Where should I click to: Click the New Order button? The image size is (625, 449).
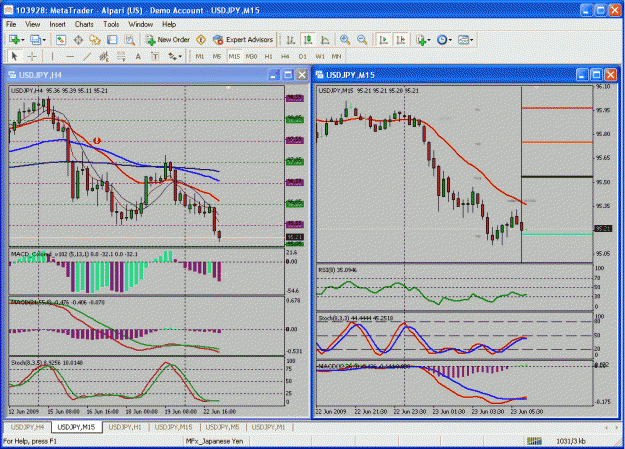tap(168, 39)
